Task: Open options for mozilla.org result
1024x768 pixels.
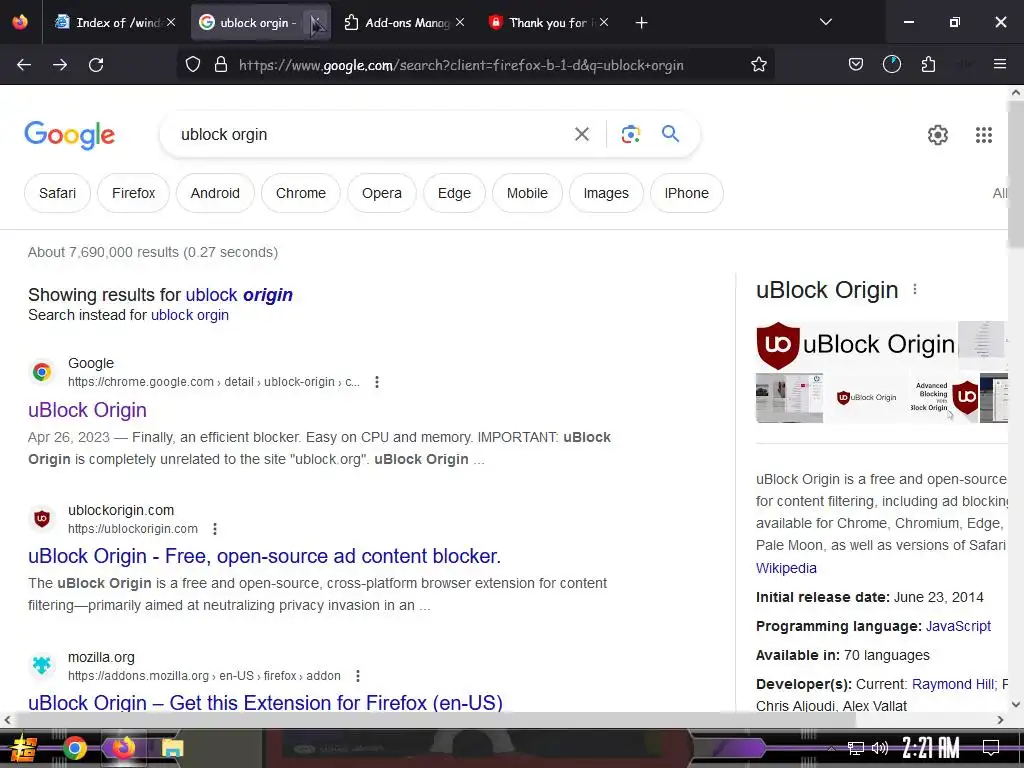Action: [358, 676]
